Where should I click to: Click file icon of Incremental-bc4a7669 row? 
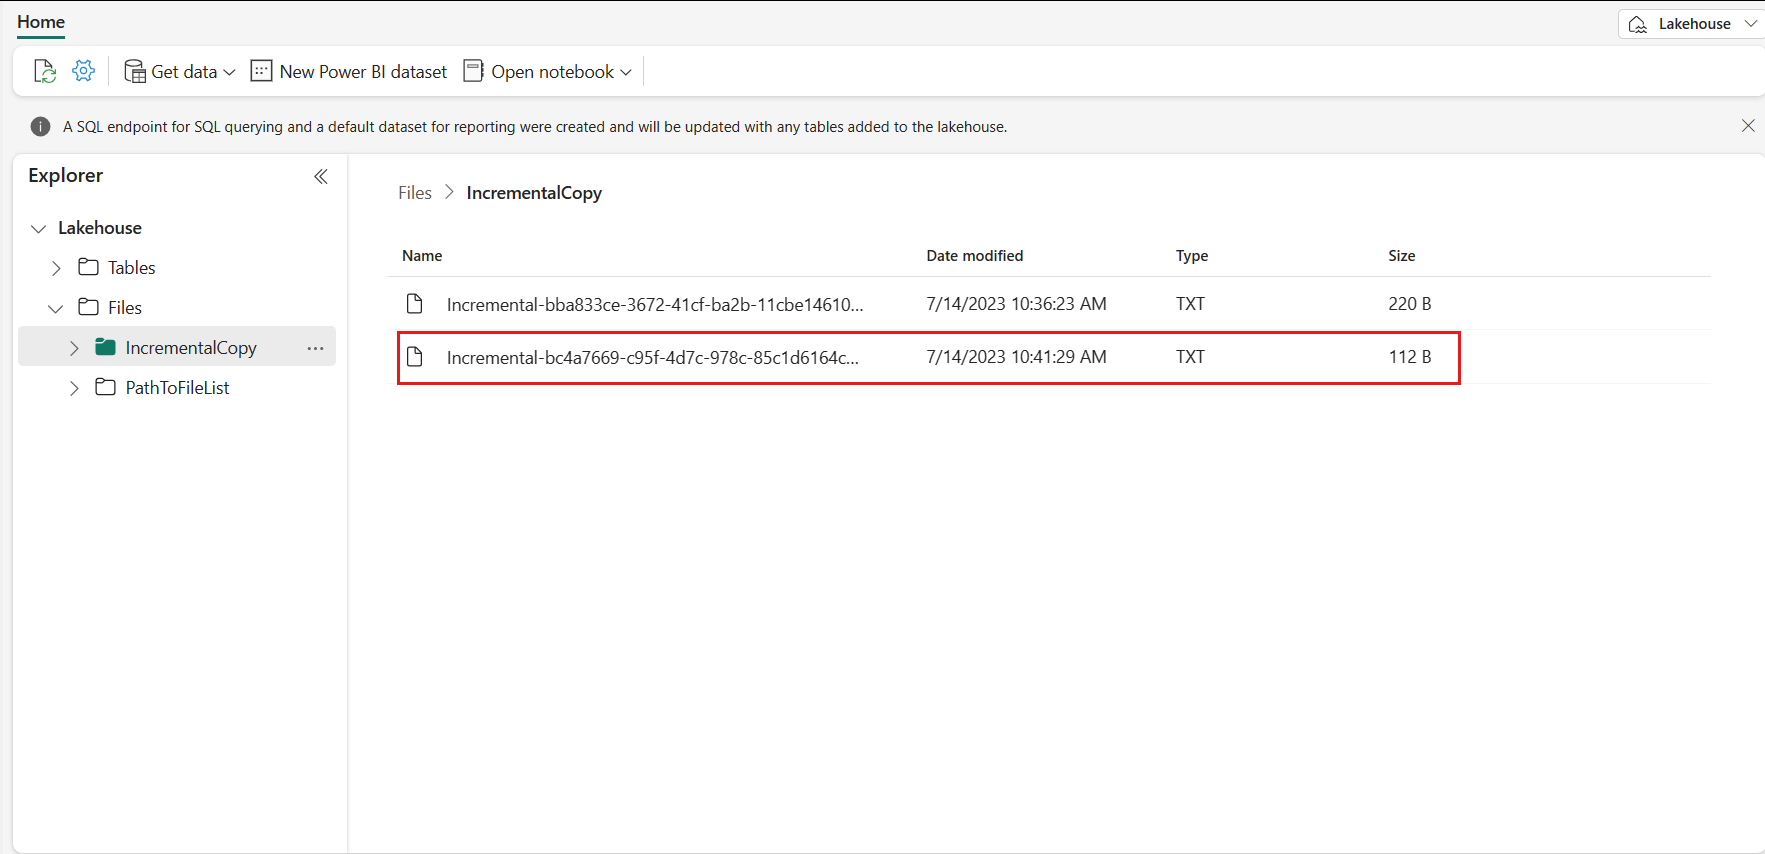(415, 356)
